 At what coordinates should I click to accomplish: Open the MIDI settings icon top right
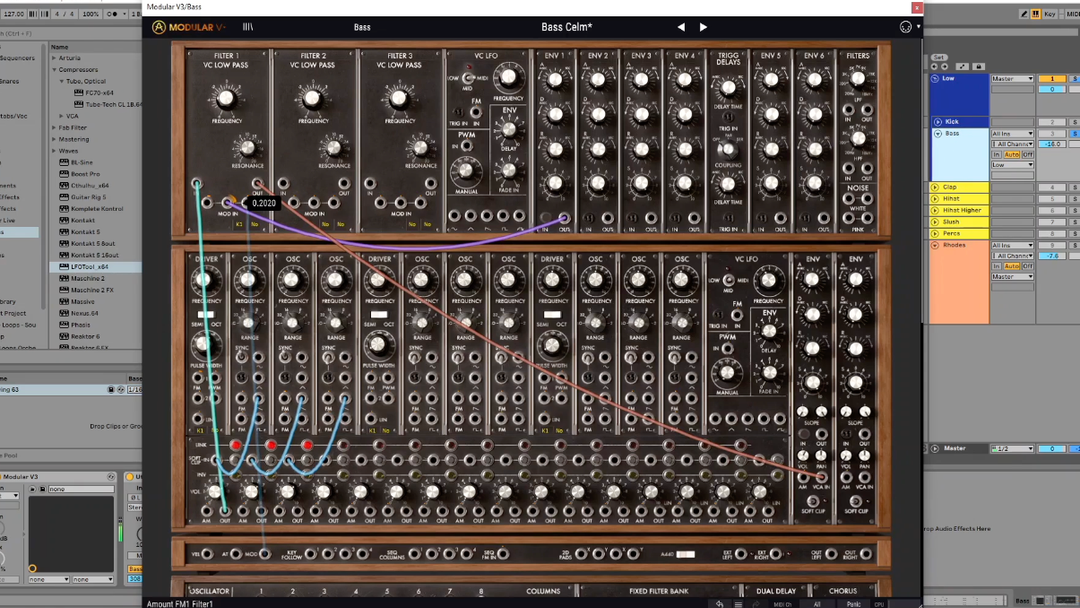[905, 27]
